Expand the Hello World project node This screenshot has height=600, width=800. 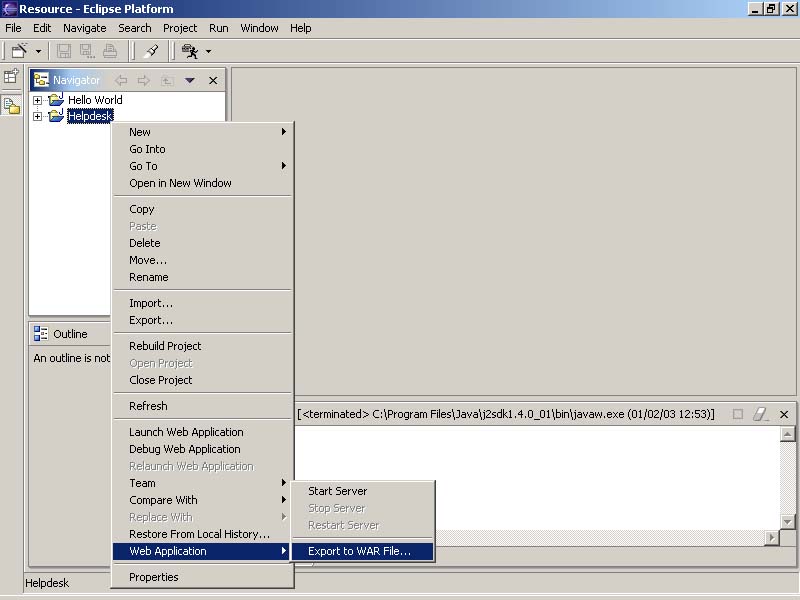pos(37,100)
